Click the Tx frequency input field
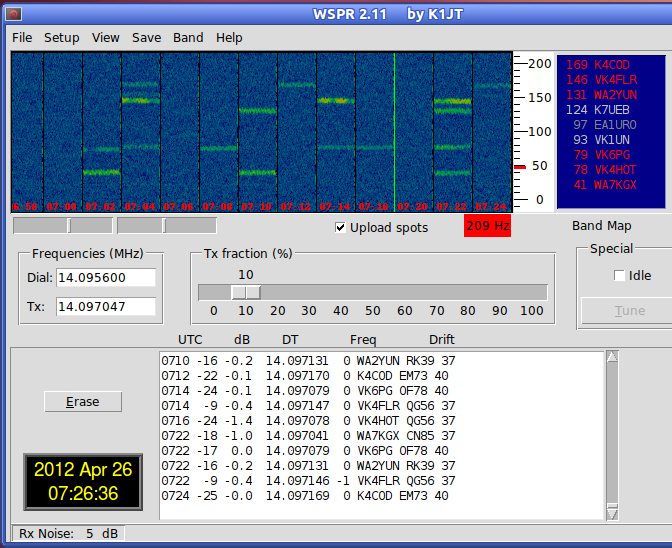This screenshot has height=548, width=672. coord(106,307)
